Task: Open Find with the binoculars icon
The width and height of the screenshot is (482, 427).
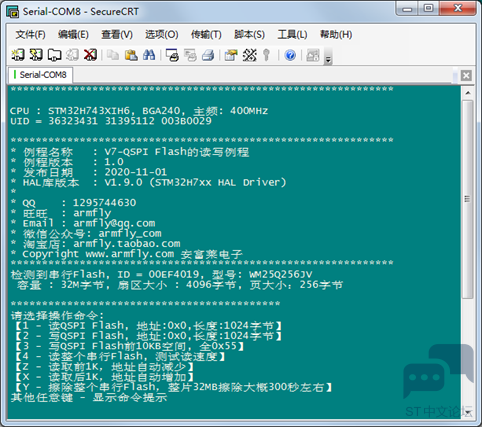Action: click(x=149, y=55)
